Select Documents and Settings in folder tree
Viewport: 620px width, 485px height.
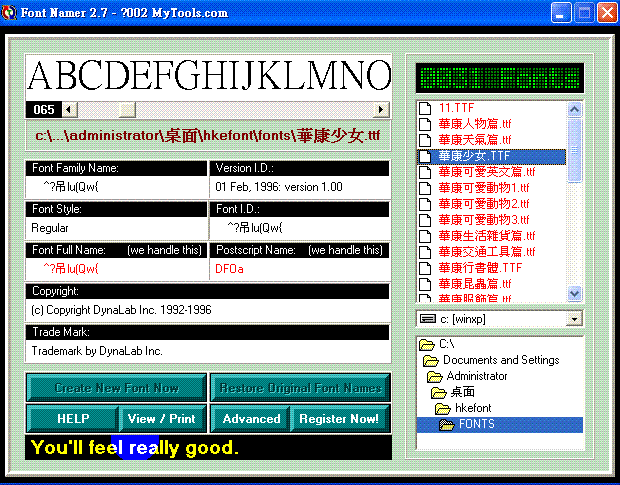click(x=501, y=360)
